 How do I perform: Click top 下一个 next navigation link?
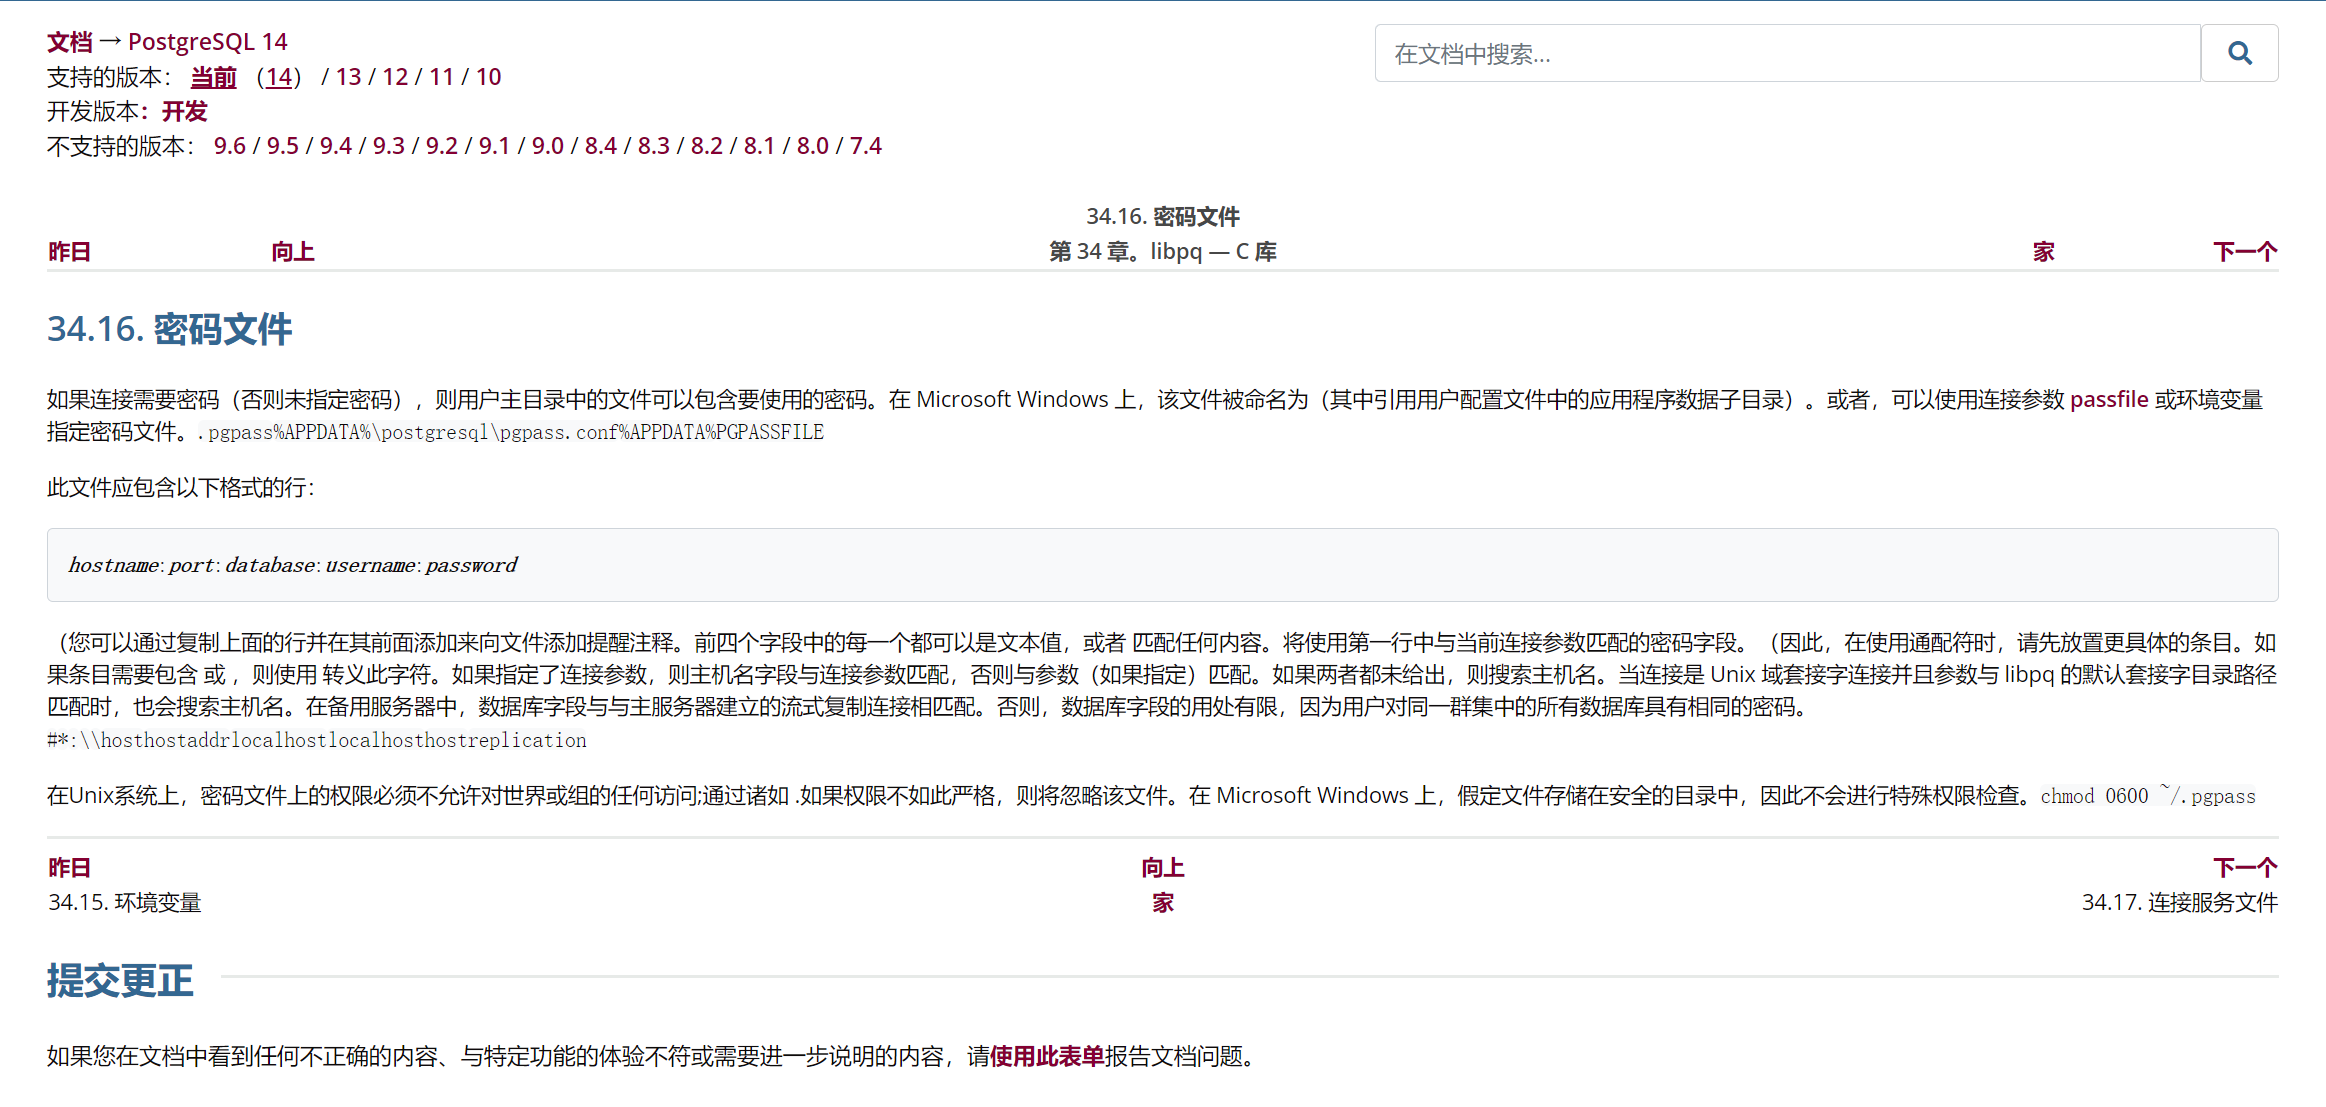pyautogui.click(x=2244, y=251)
